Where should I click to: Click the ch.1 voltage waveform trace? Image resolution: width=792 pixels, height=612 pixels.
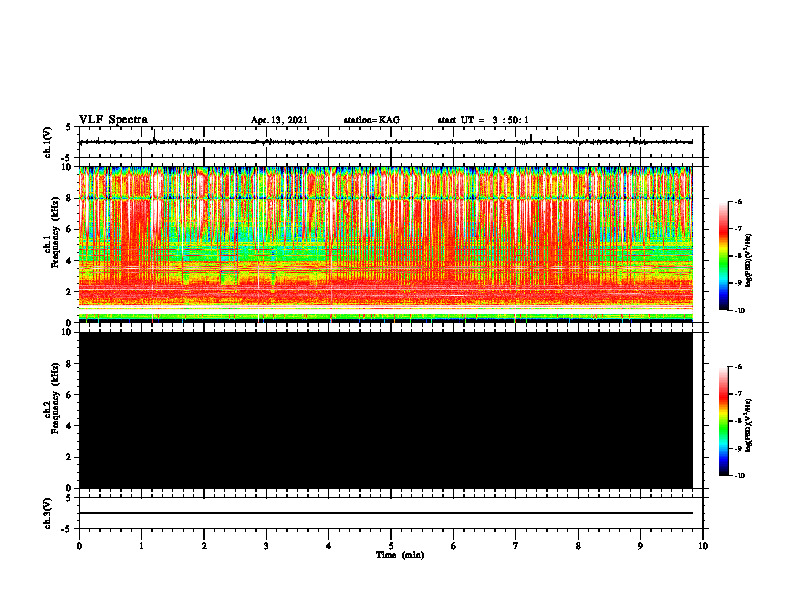[x=386, y=142]
